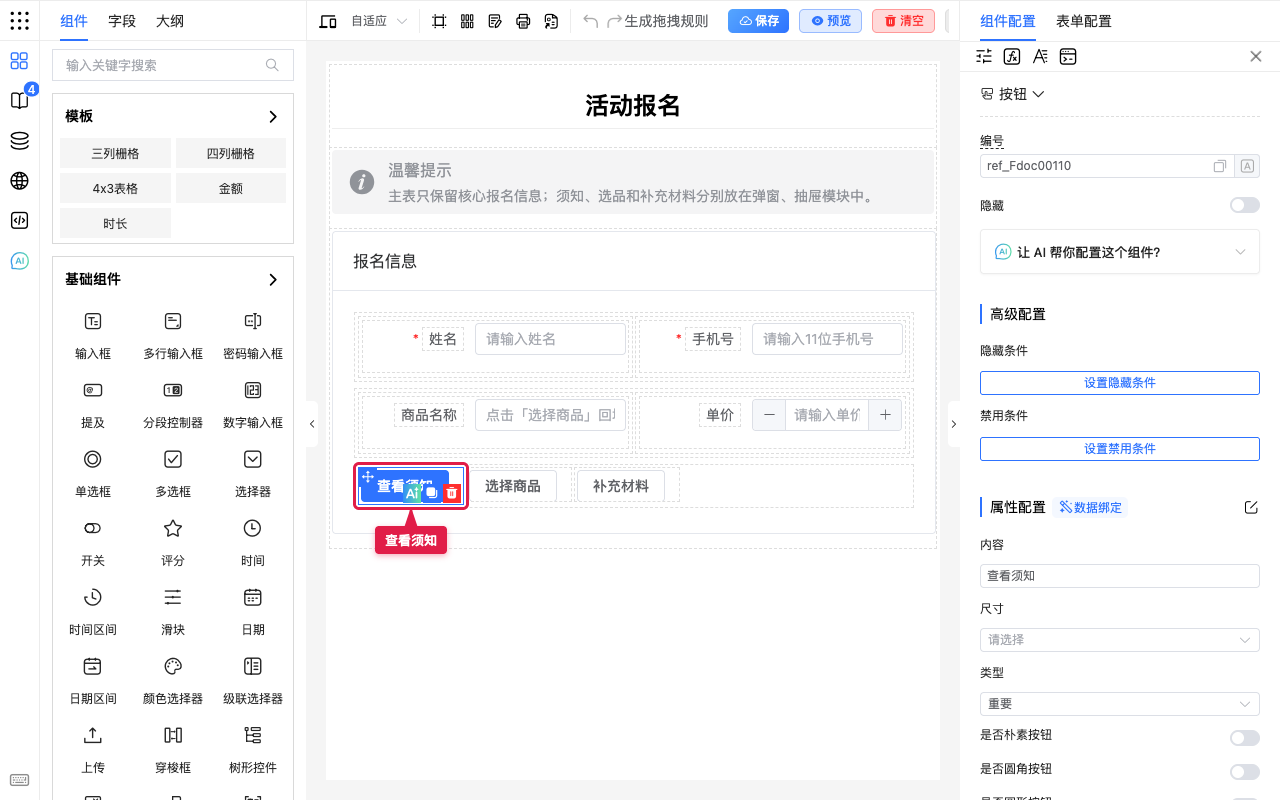1280x800 pixels.
Task: Open the keyboard shortcuts icon at bottom left
Action: pyautogui.click(x=19, y=780)
